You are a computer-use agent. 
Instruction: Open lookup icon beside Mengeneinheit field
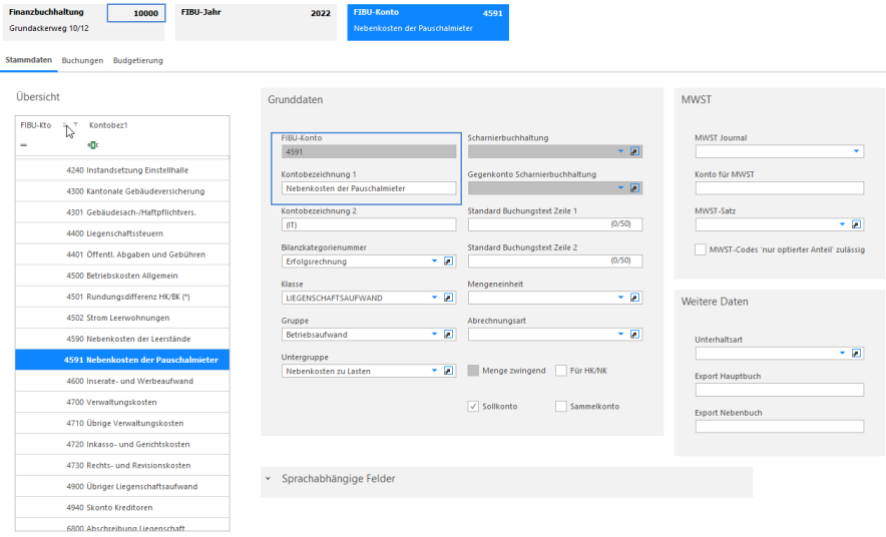635,297
